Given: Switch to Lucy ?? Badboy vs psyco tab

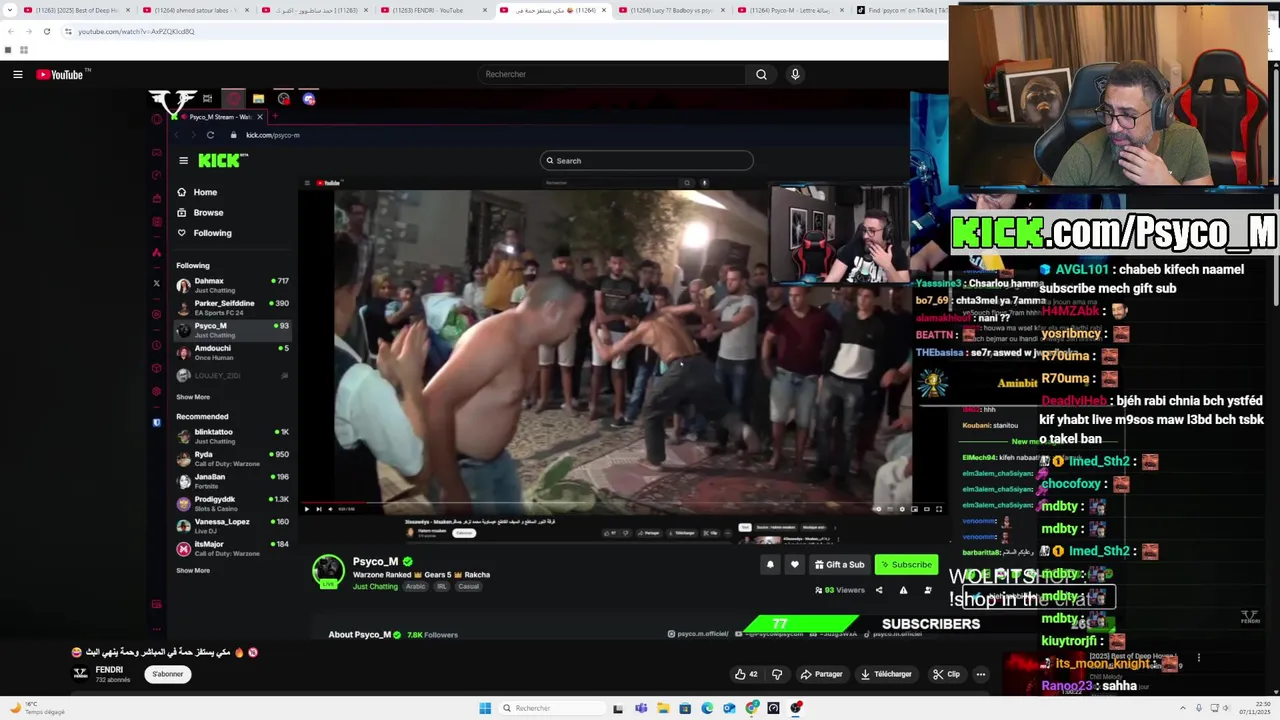Looking at the screenshot, I should click(x=670, y=10).
